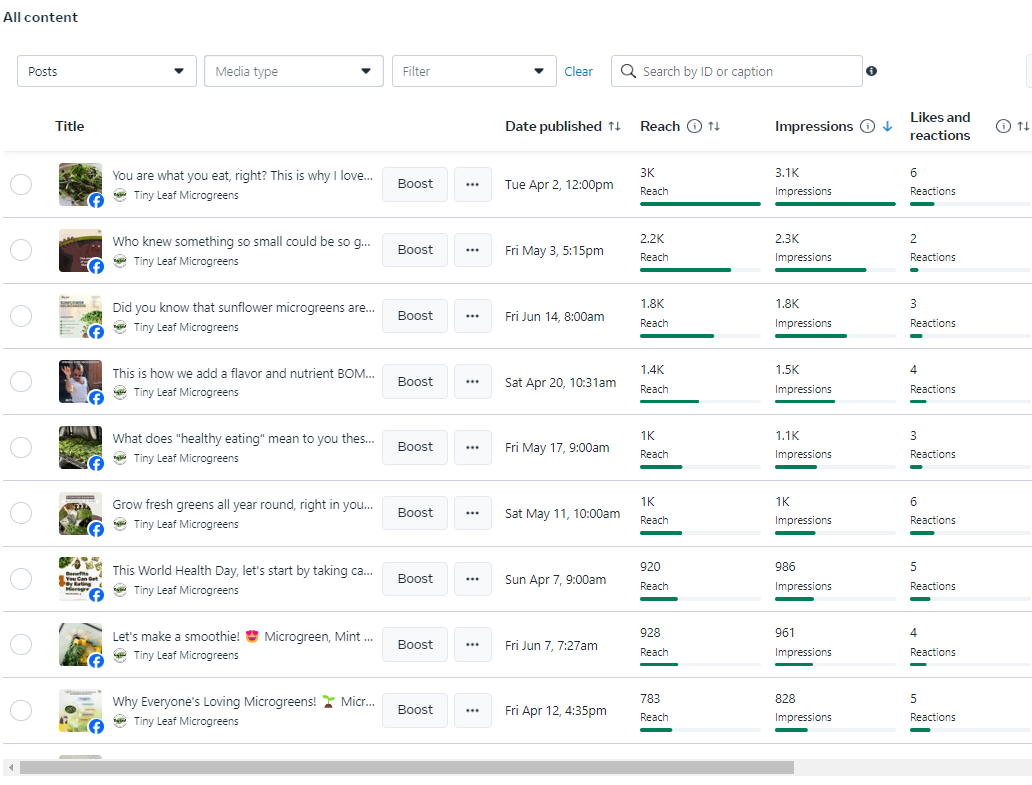The width and height of the screenshot is (1032, 785).
Task: Open the Filter dropdown
Action: [x=474, y=71]
